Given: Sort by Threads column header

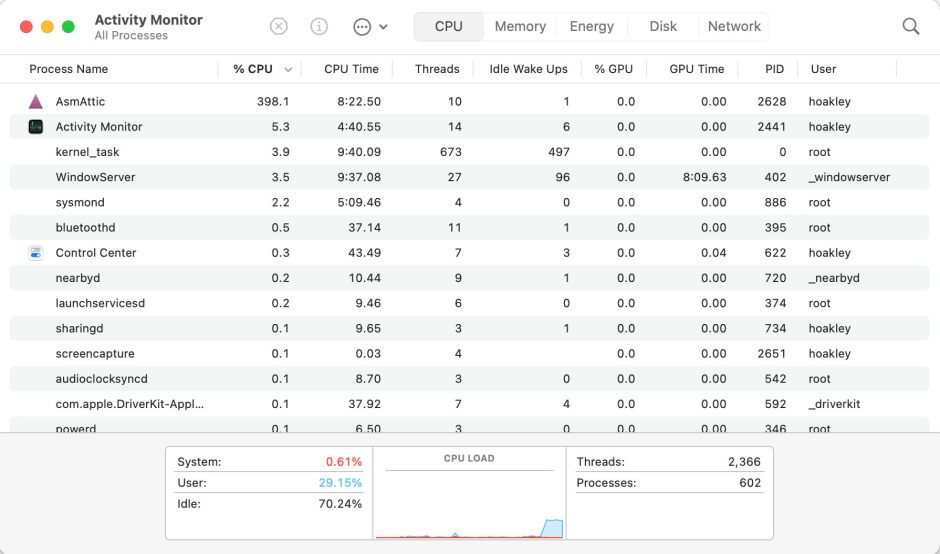Looking at the screenshot, I should point(437,69).
